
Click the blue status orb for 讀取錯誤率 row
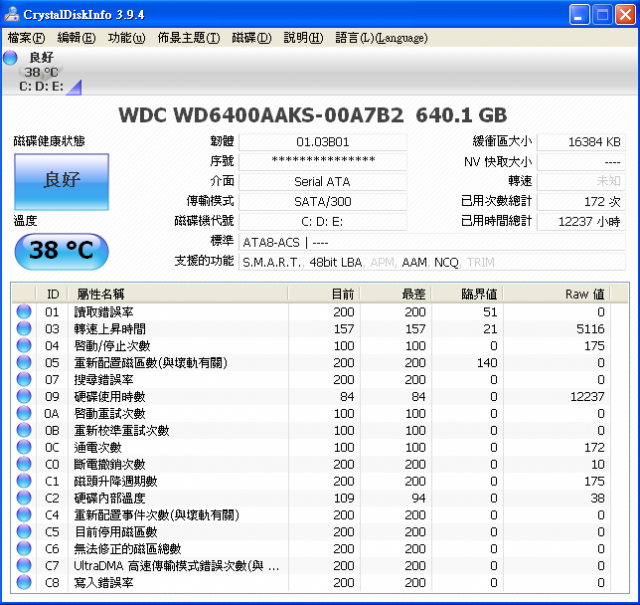pyautogui.click(x=24, y=312)
